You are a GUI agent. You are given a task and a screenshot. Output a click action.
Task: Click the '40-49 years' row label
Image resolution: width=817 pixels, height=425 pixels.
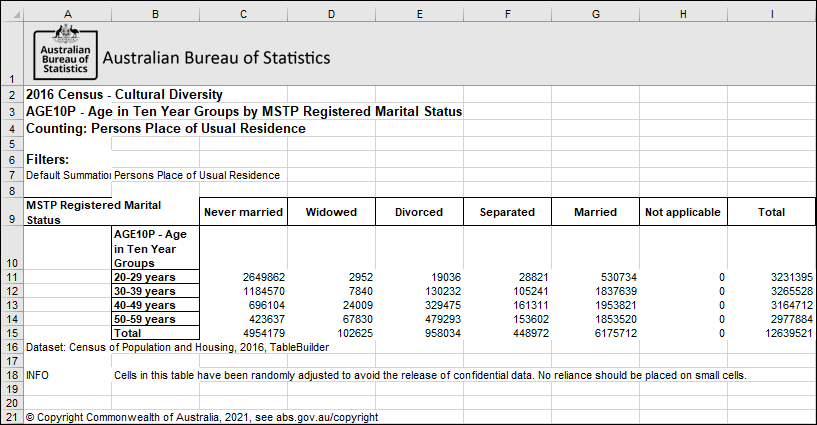click(155, 305)
